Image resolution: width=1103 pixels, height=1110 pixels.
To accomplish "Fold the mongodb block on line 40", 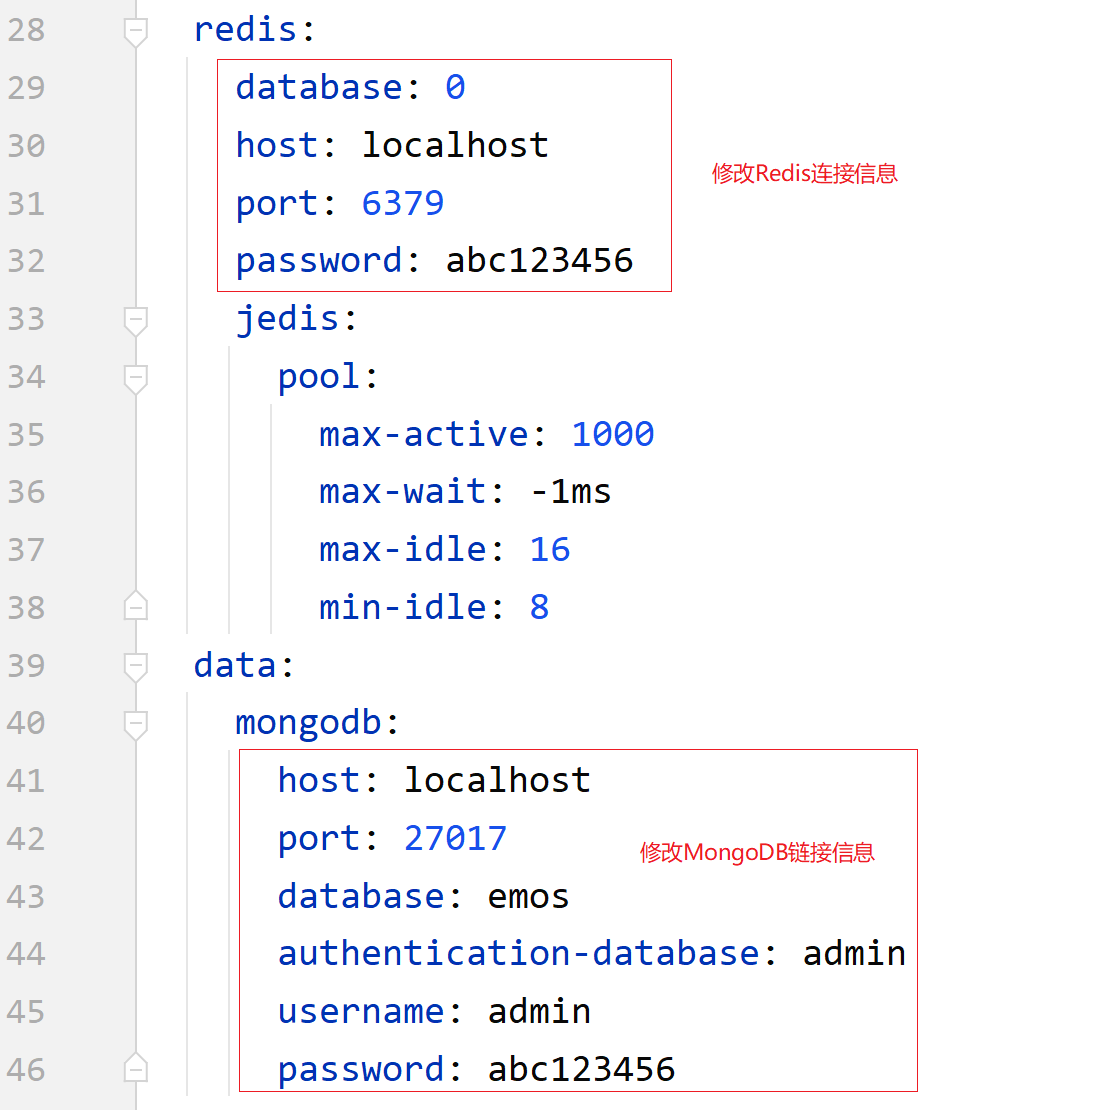I will click(x=136, y=723).
